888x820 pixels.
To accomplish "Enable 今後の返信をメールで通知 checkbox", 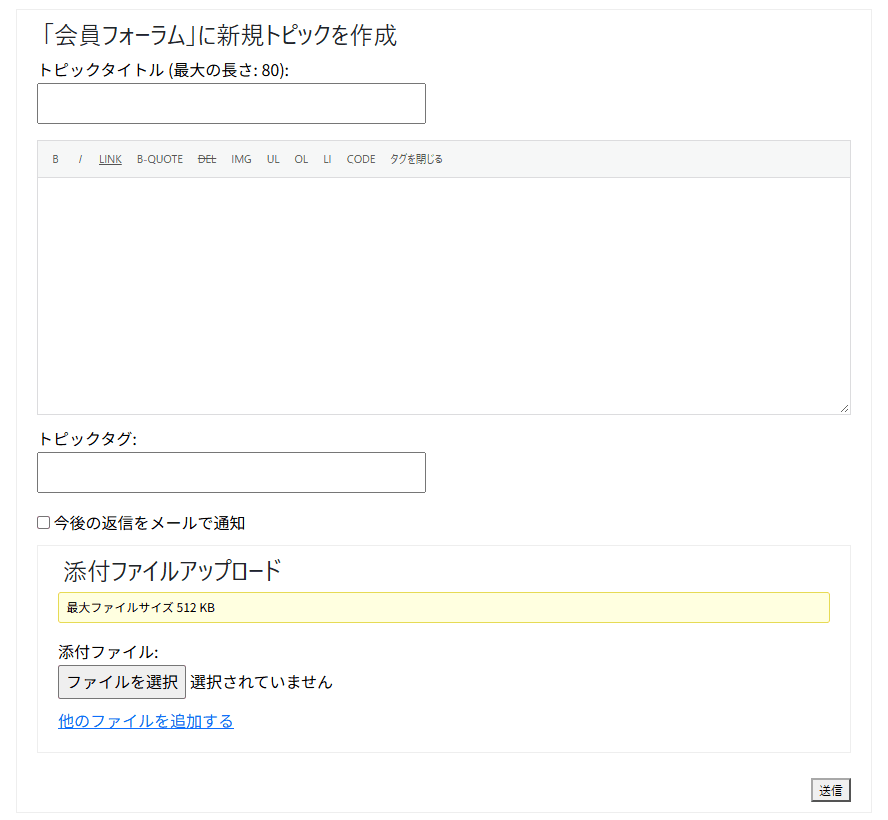I will tap(44, 523).
